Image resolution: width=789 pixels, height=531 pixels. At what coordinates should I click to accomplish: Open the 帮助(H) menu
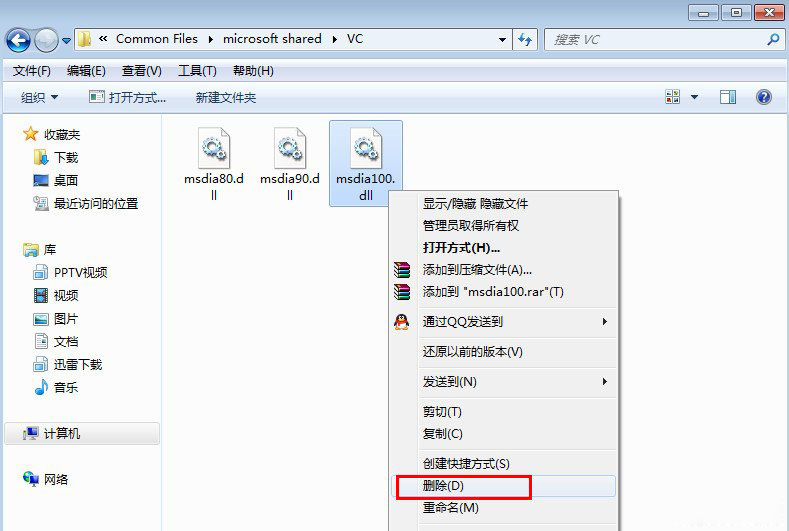(x=253, y=71)
